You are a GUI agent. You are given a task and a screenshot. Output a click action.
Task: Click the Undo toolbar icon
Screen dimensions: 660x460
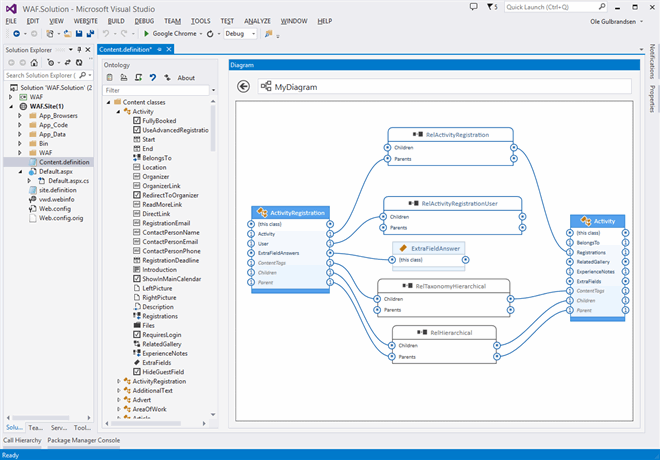pos(106,34)
